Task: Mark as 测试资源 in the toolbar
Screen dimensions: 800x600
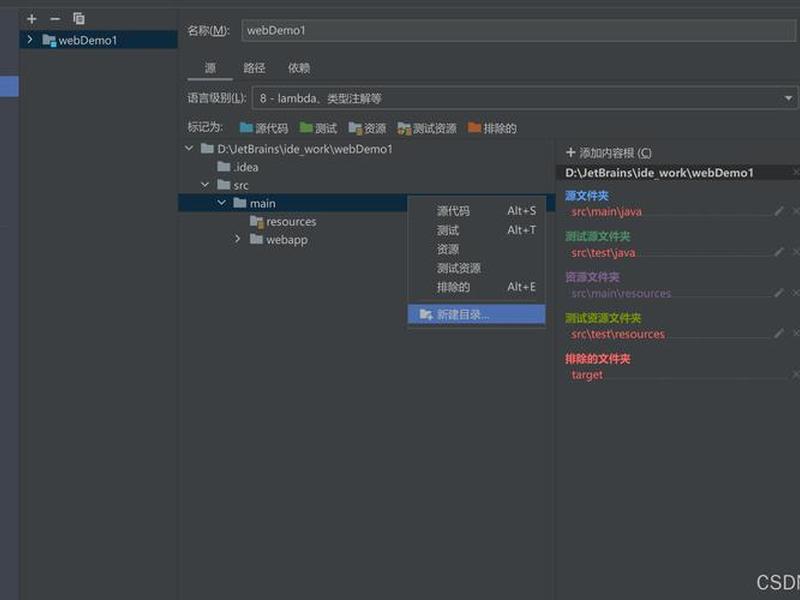Action: [427, 128]
